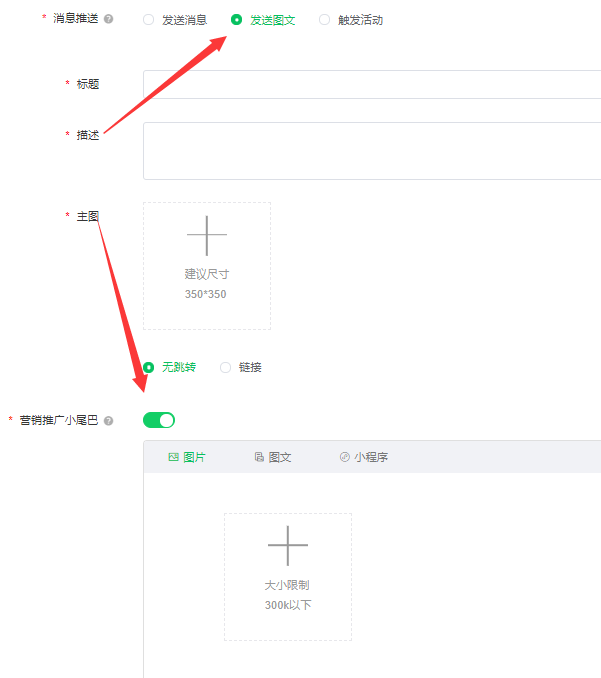Click the mini-program icon on 小程序 tab
Viewport: 601px width, 678px height.
click(x=345, y=457)
